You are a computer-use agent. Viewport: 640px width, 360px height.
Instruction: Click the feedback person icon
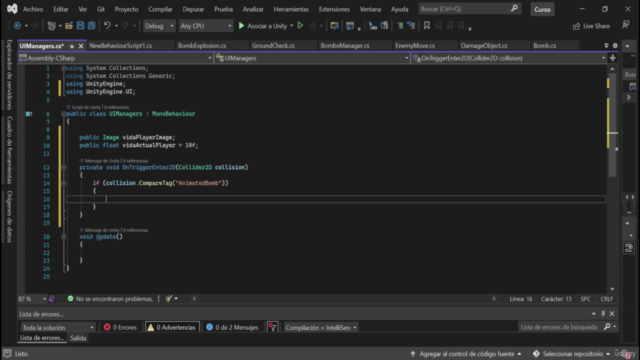coord(626,25)
